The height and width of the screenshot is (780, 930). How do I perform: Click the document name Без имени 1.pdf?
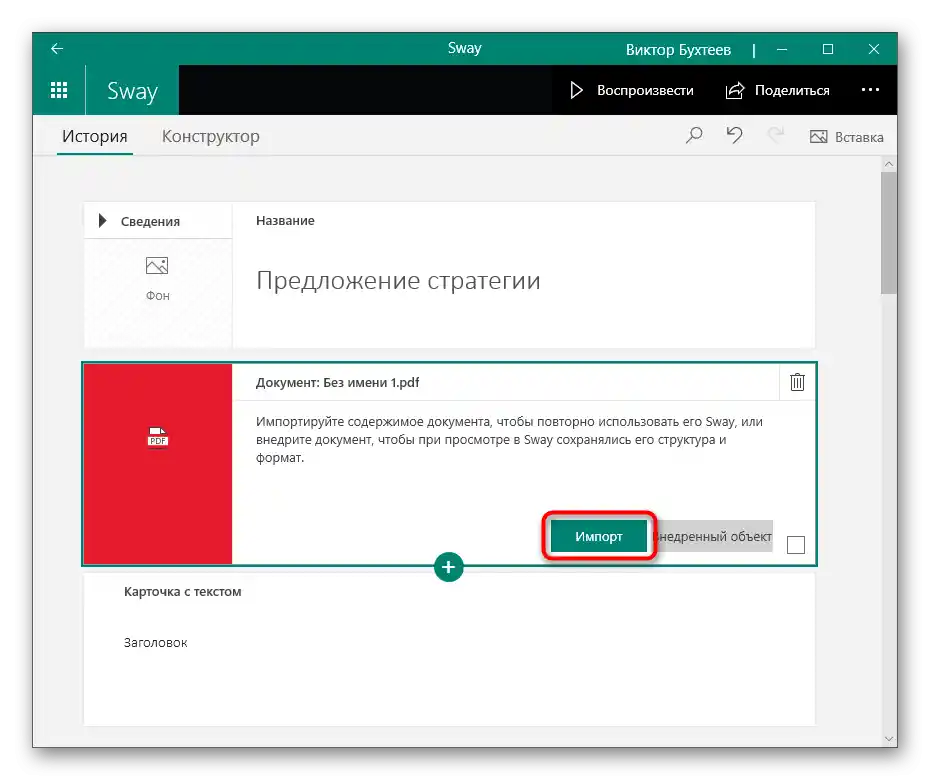tap(371, 383)
